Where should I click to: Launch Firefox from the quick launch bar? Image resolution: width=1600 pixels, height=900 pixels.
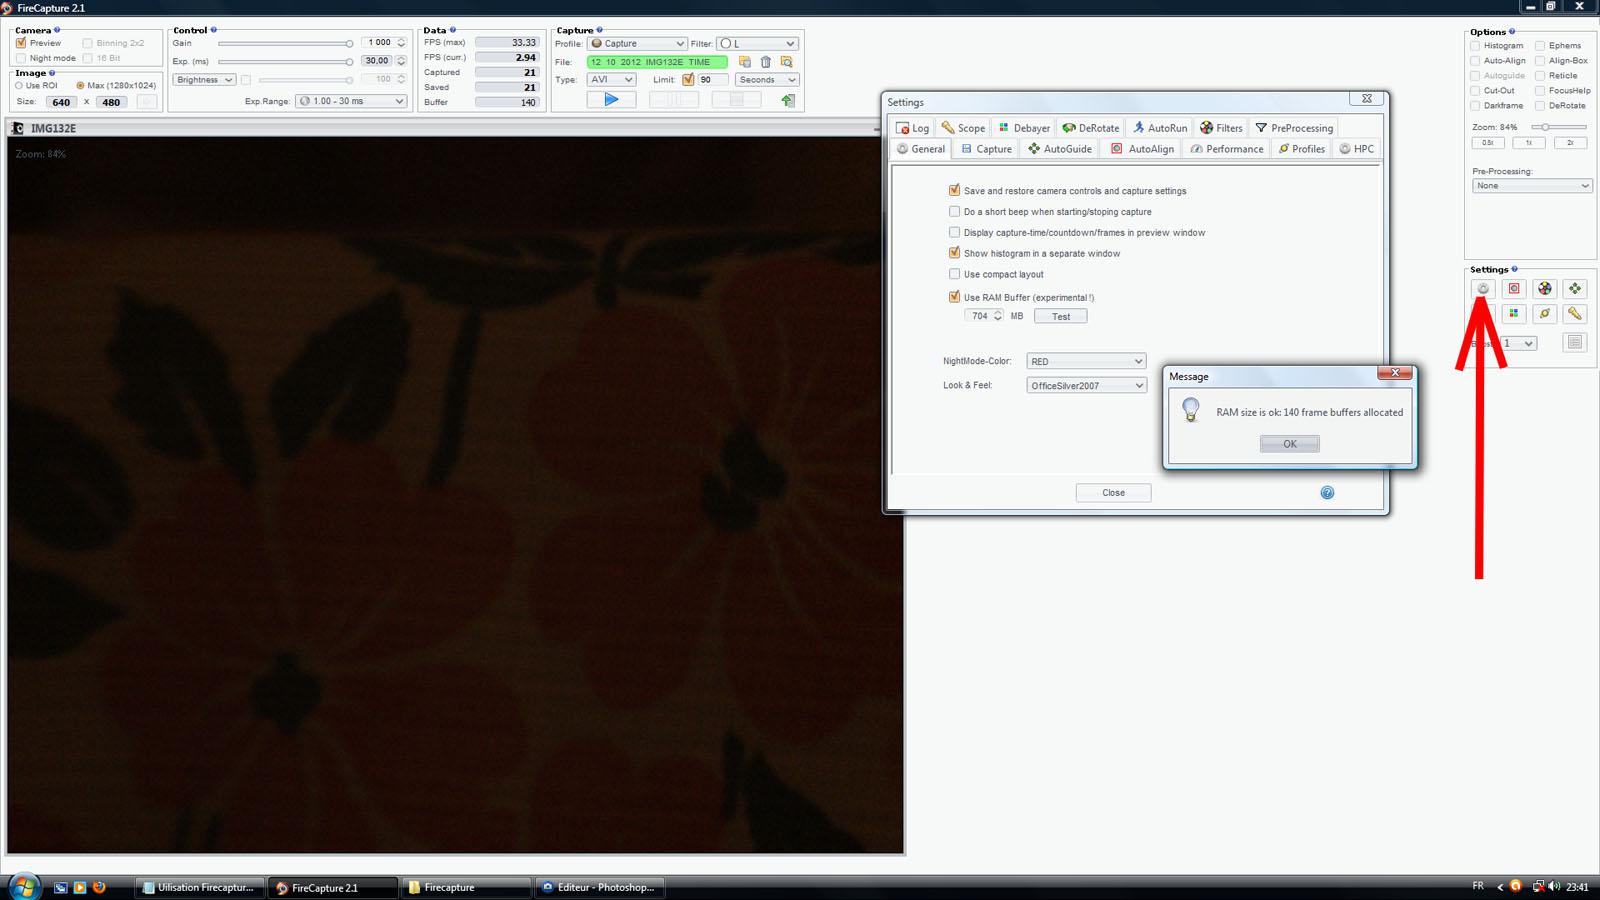(99, 887)
